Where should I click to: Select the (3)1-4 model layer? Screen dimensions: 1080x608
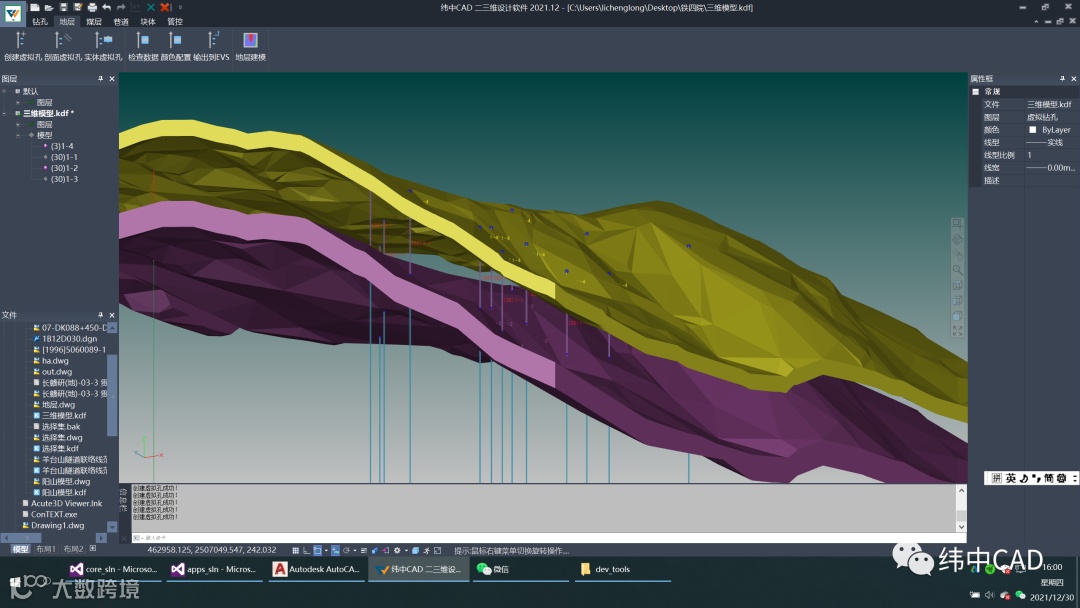(62, 146)
